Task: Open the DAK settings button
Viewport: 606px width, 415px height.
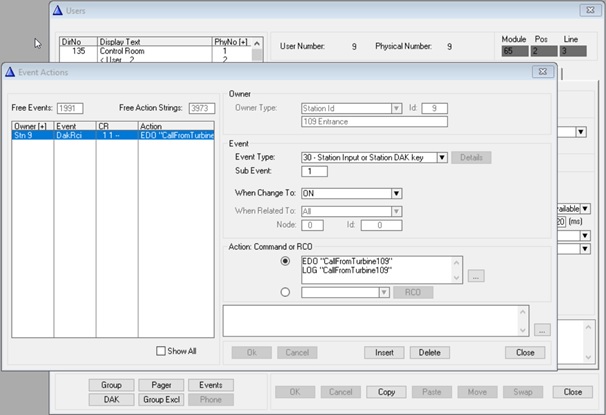Action: click(x=111, y=399)
